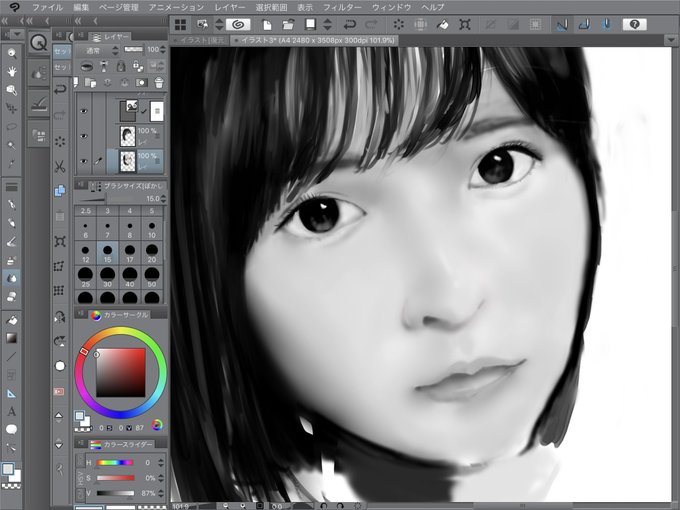Click the lock layer padlock icon
Screen dimensions: 680x510
tap(121, 66)
